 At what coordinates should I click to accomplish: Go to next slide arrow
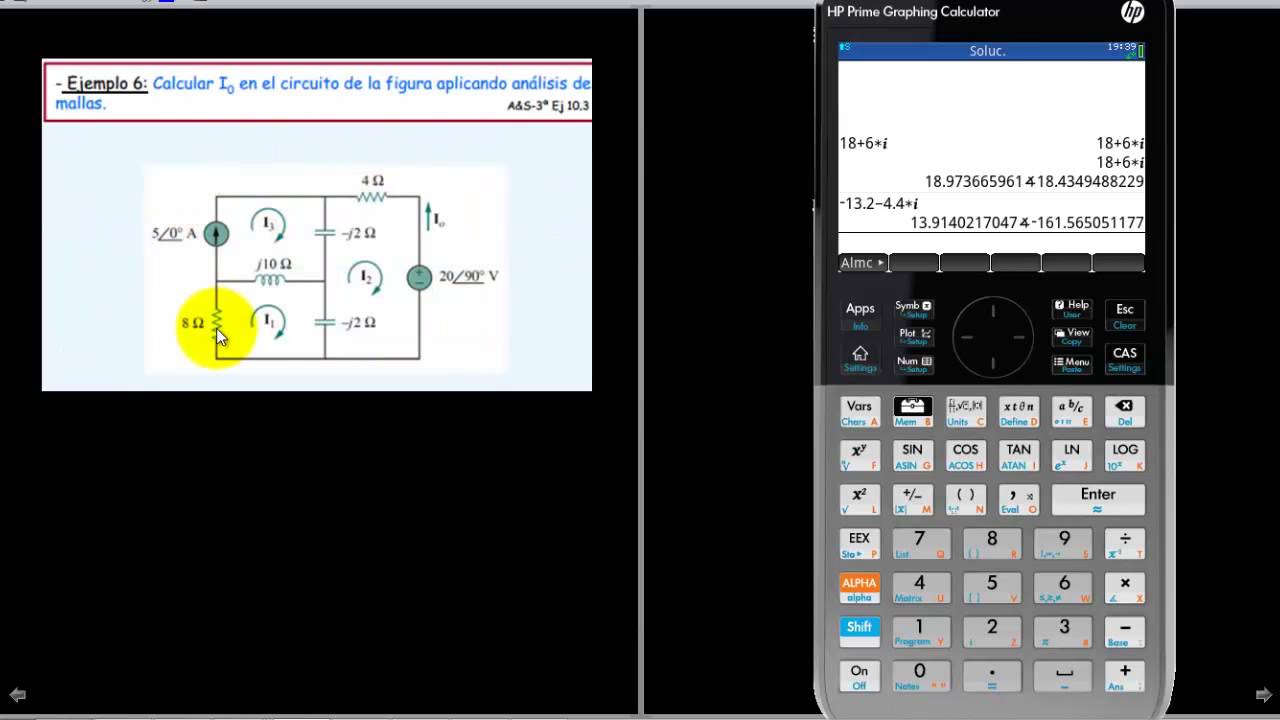[x=1264, y=694]
